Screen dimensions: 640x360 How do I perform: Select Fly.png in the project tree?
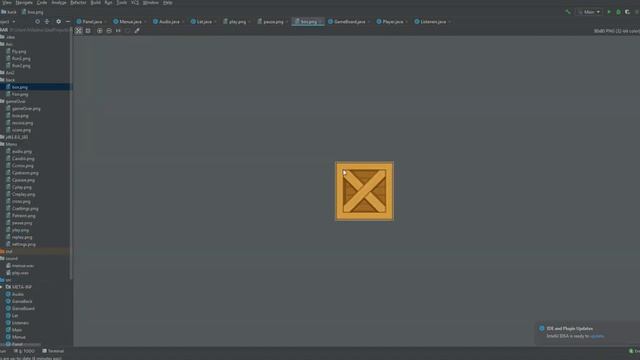(x=19, y=51)
